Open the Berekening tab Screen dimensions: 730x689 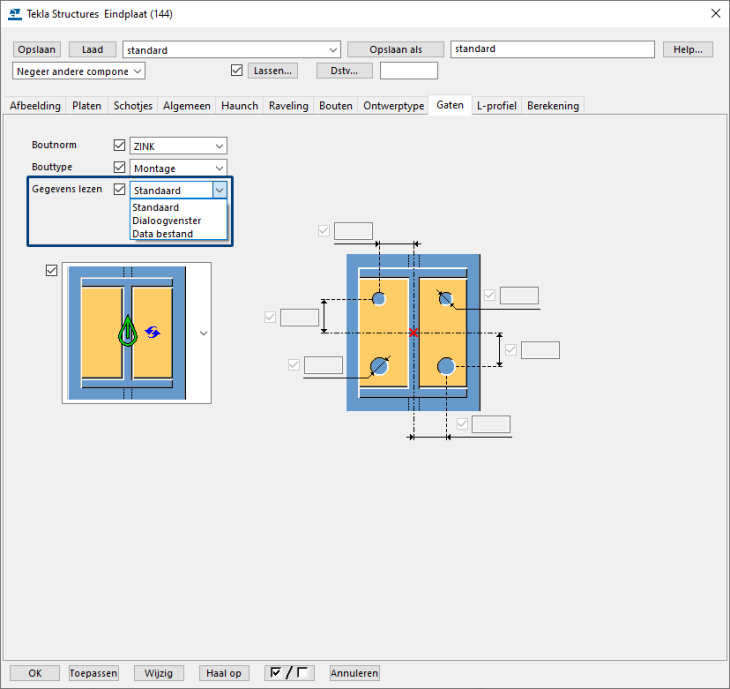click(x=553, y=106)
